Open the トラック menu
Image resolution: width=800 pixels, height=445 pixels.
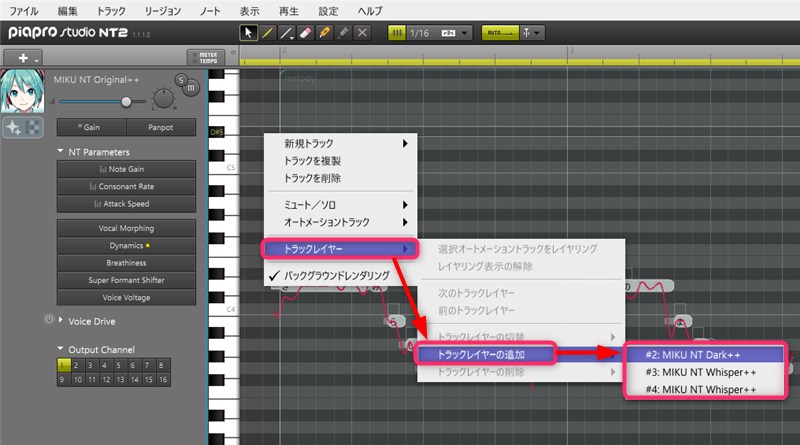click(111, 11)
